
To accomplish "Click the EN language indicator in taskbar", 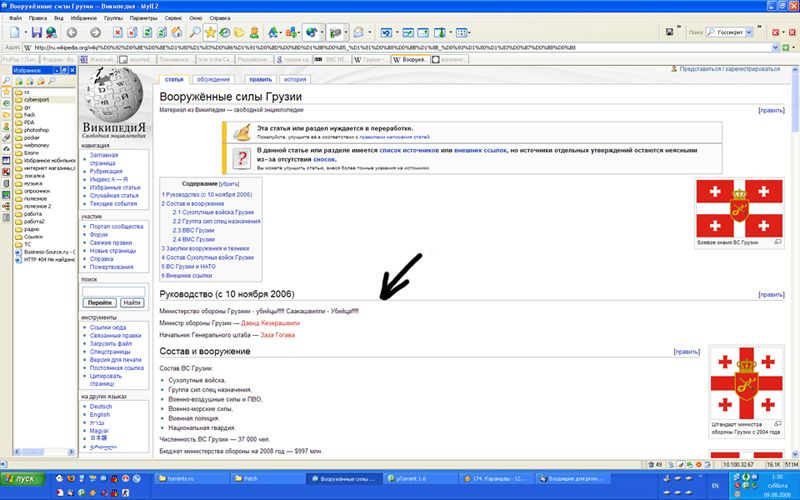I will click(715, 485).
